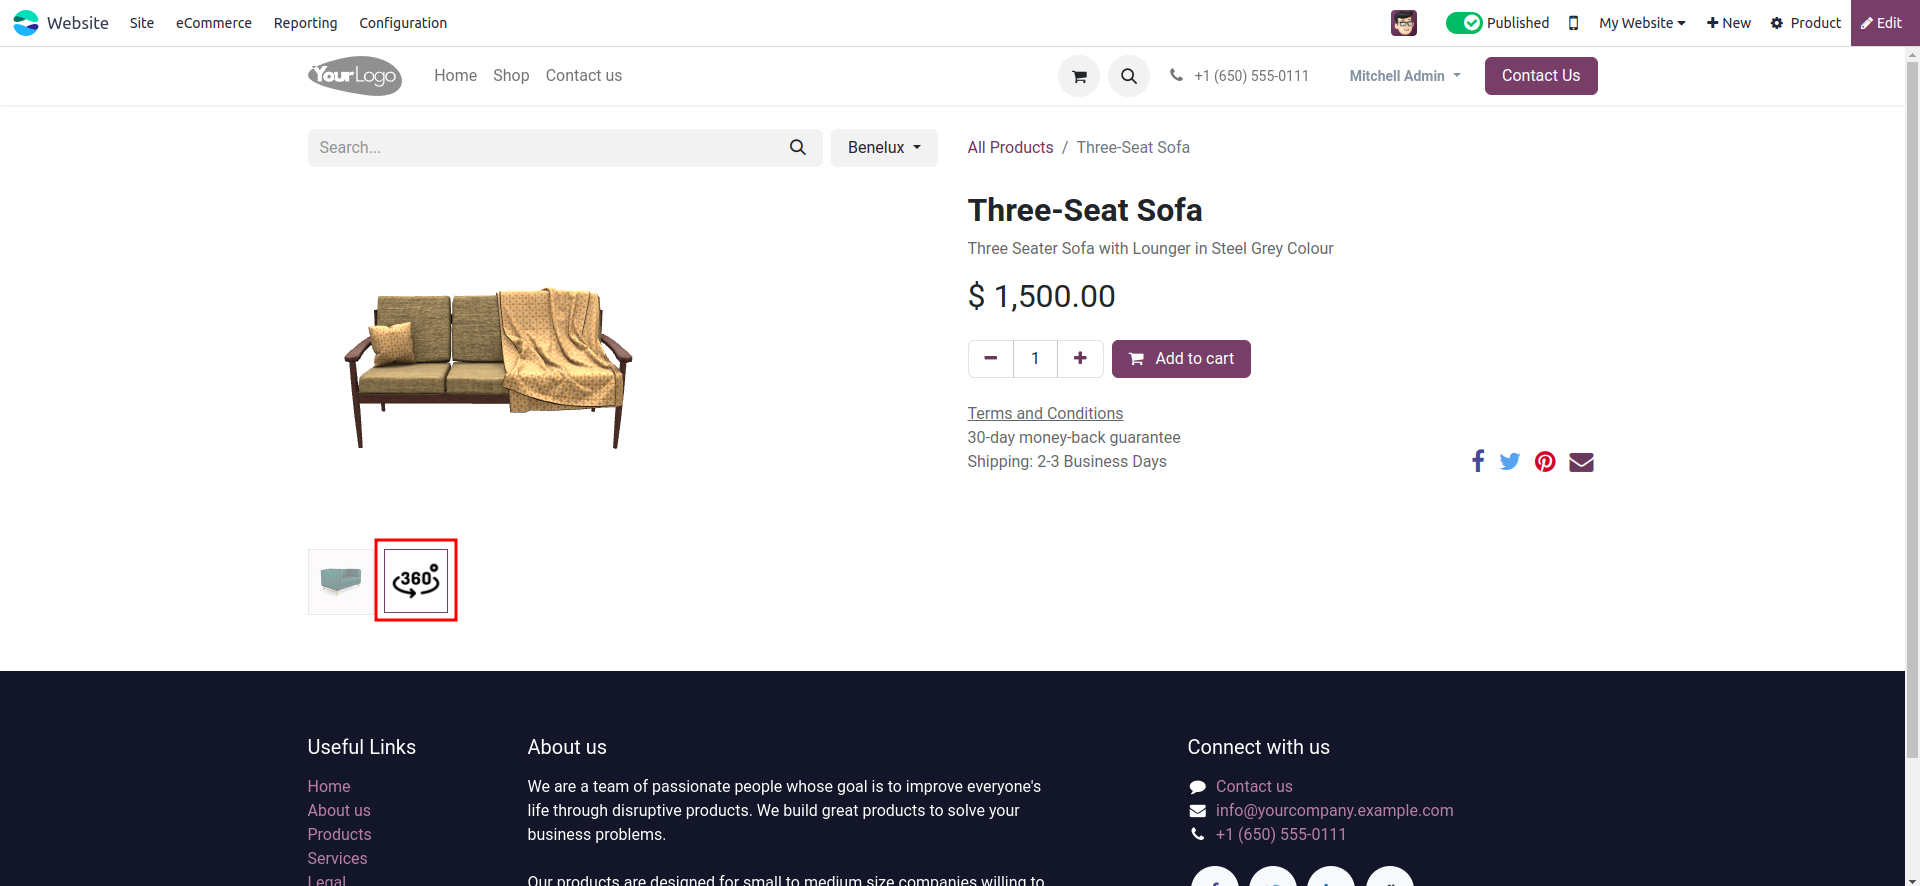Image resolution: width=1920 pixels, height=886 pixels.
Task: Click the header search magnifier icon
Action: 1128,76
